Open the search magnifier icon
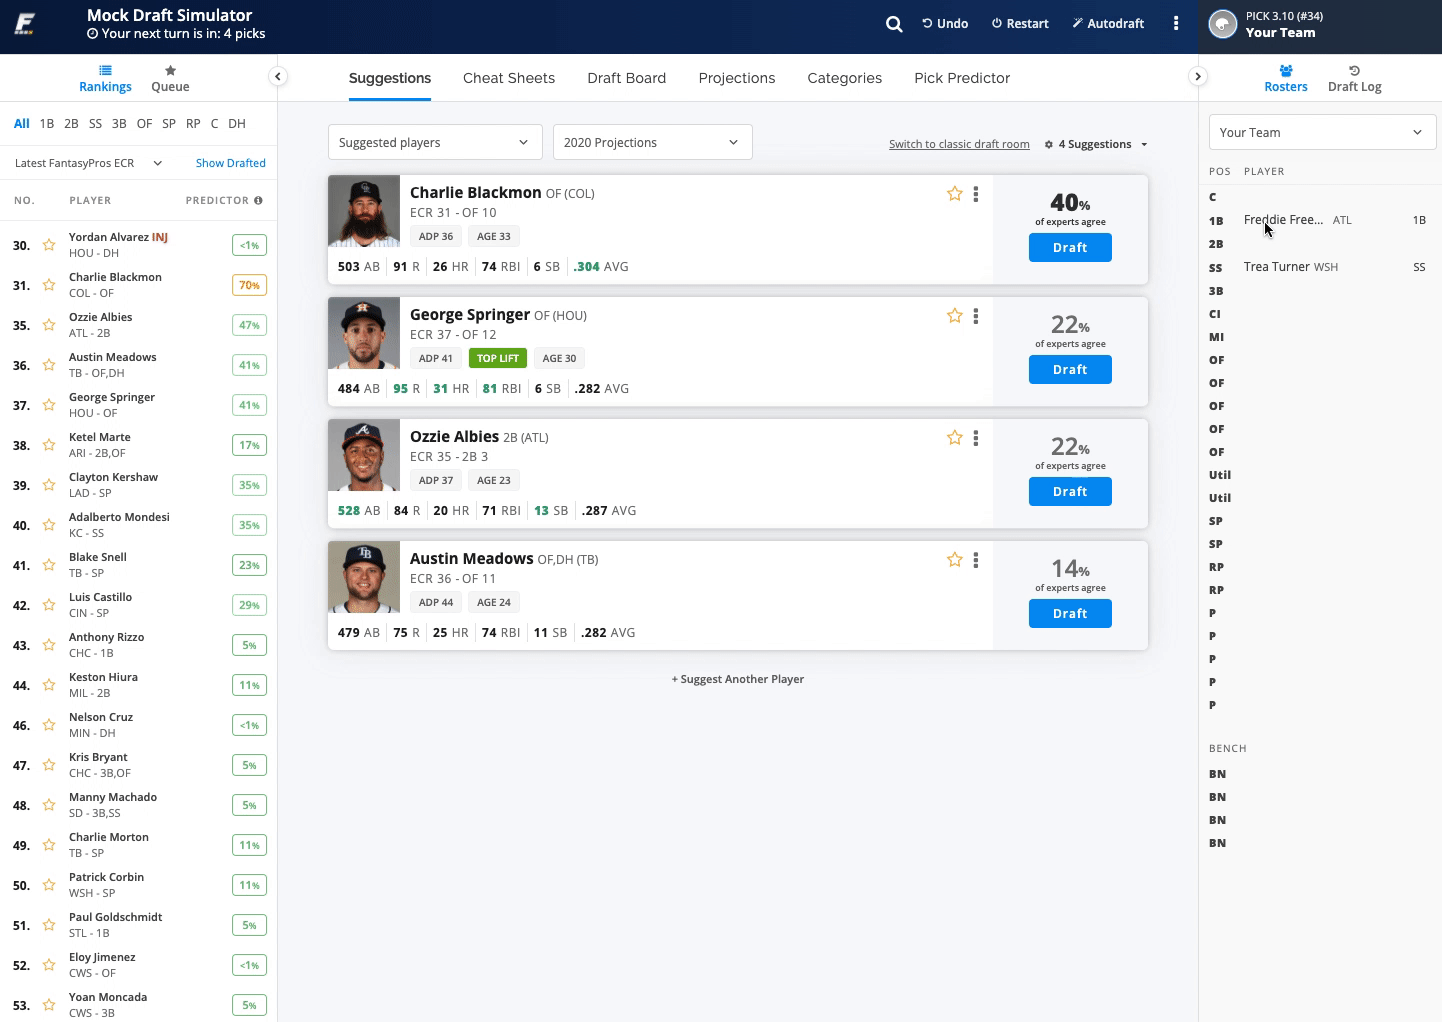This screenshot has height=1022, width=1442. coord(894,24)
